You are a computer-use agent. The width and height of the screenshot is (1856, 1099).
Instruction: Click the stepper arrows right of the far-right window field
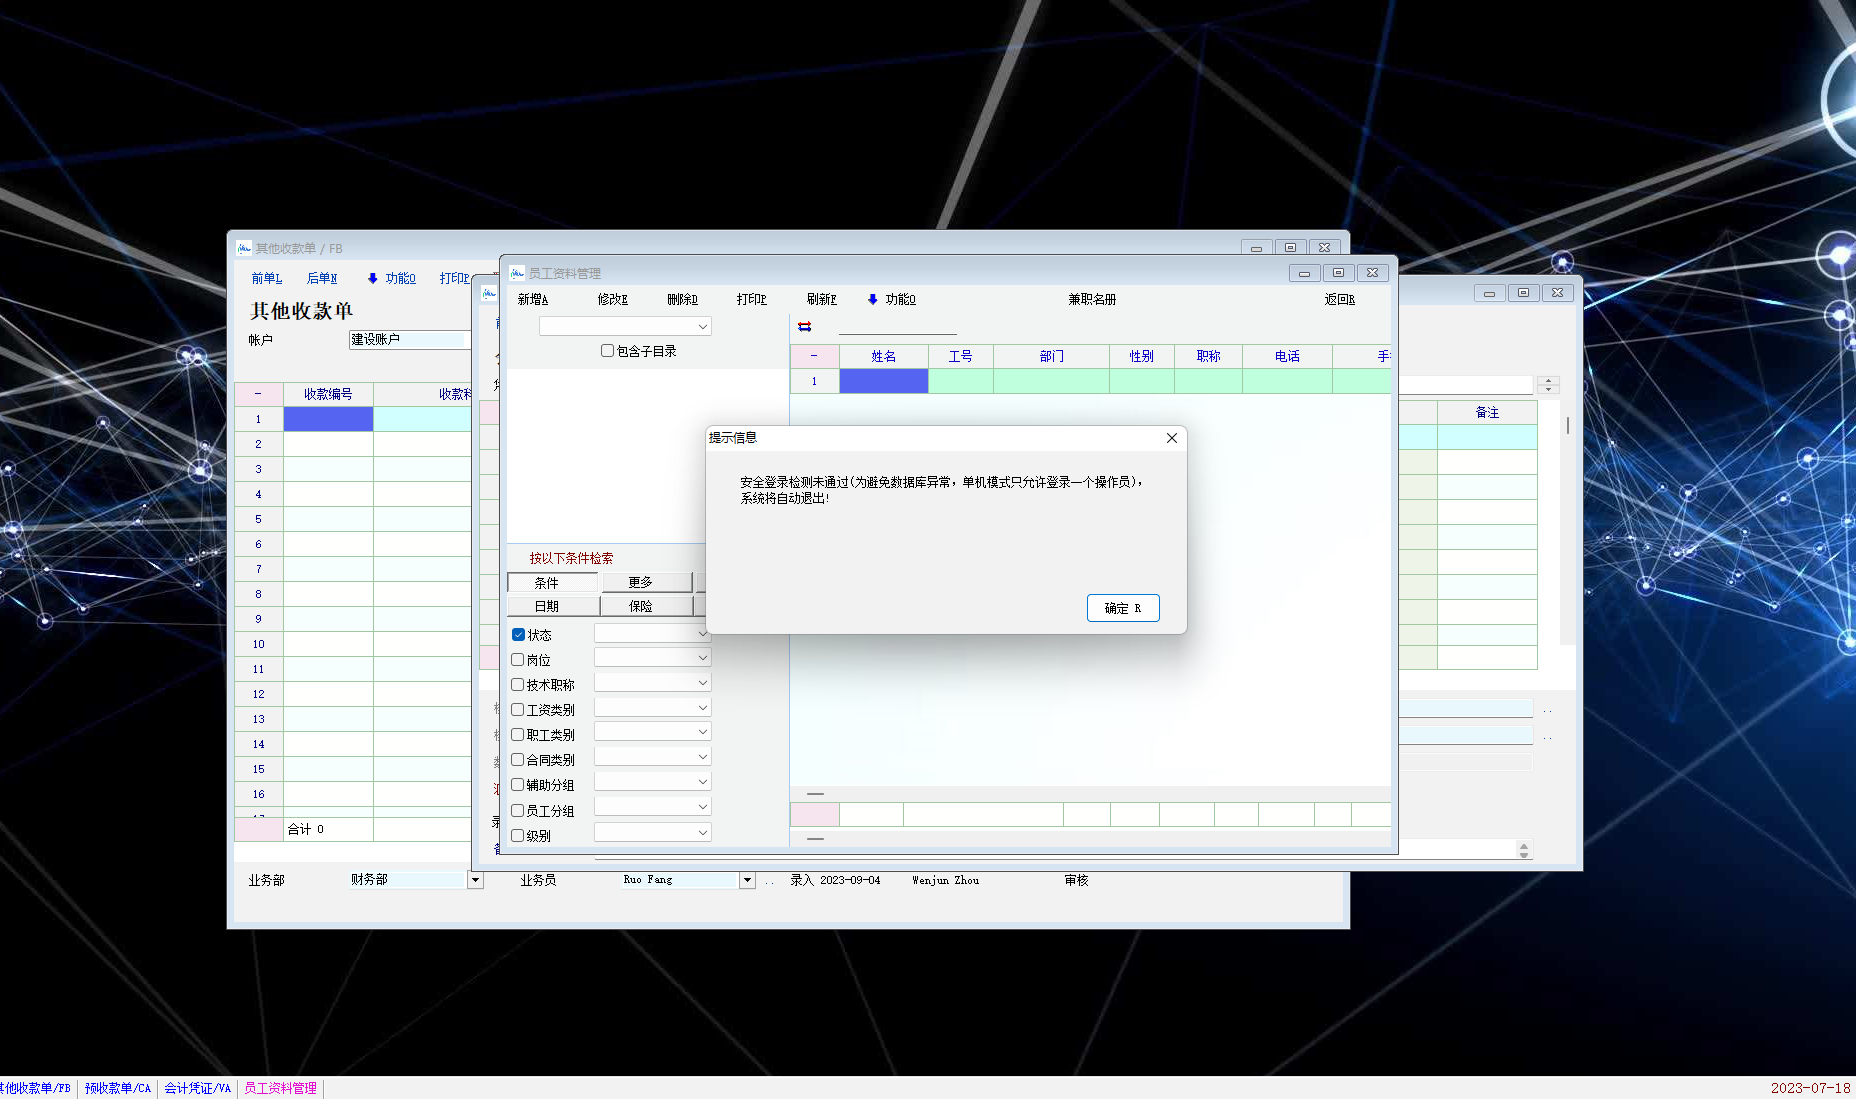click(1548, 385)
